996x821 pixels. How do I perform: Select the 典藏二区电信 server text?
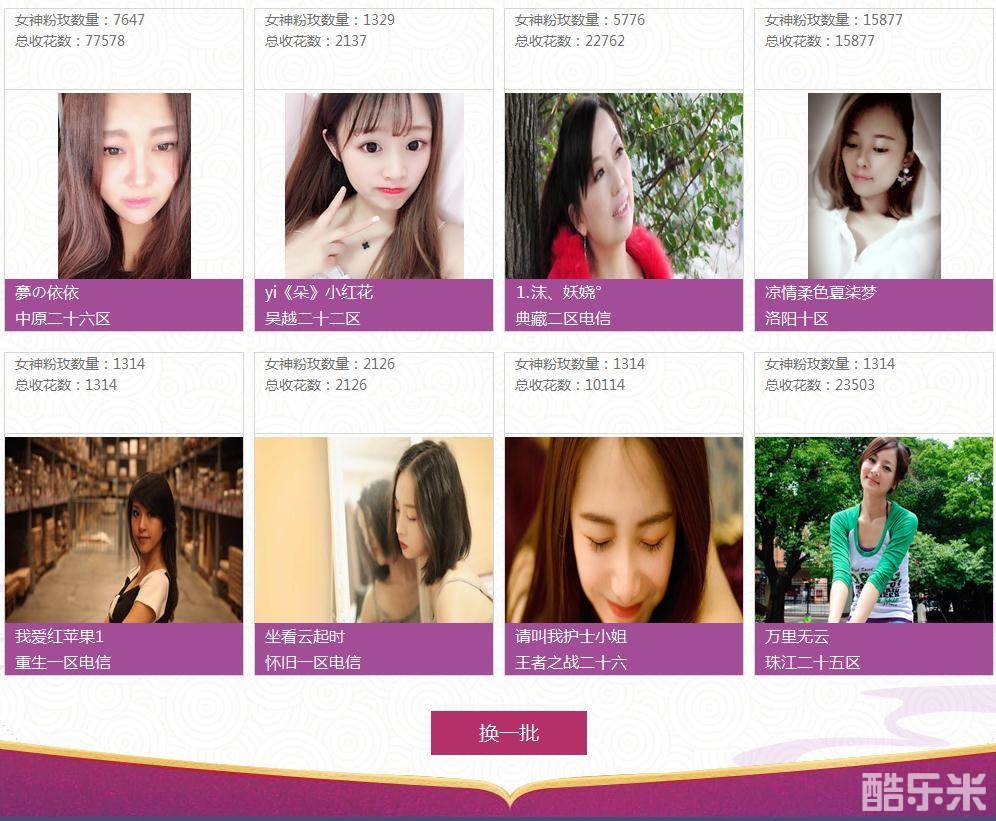tap(563, 318)
